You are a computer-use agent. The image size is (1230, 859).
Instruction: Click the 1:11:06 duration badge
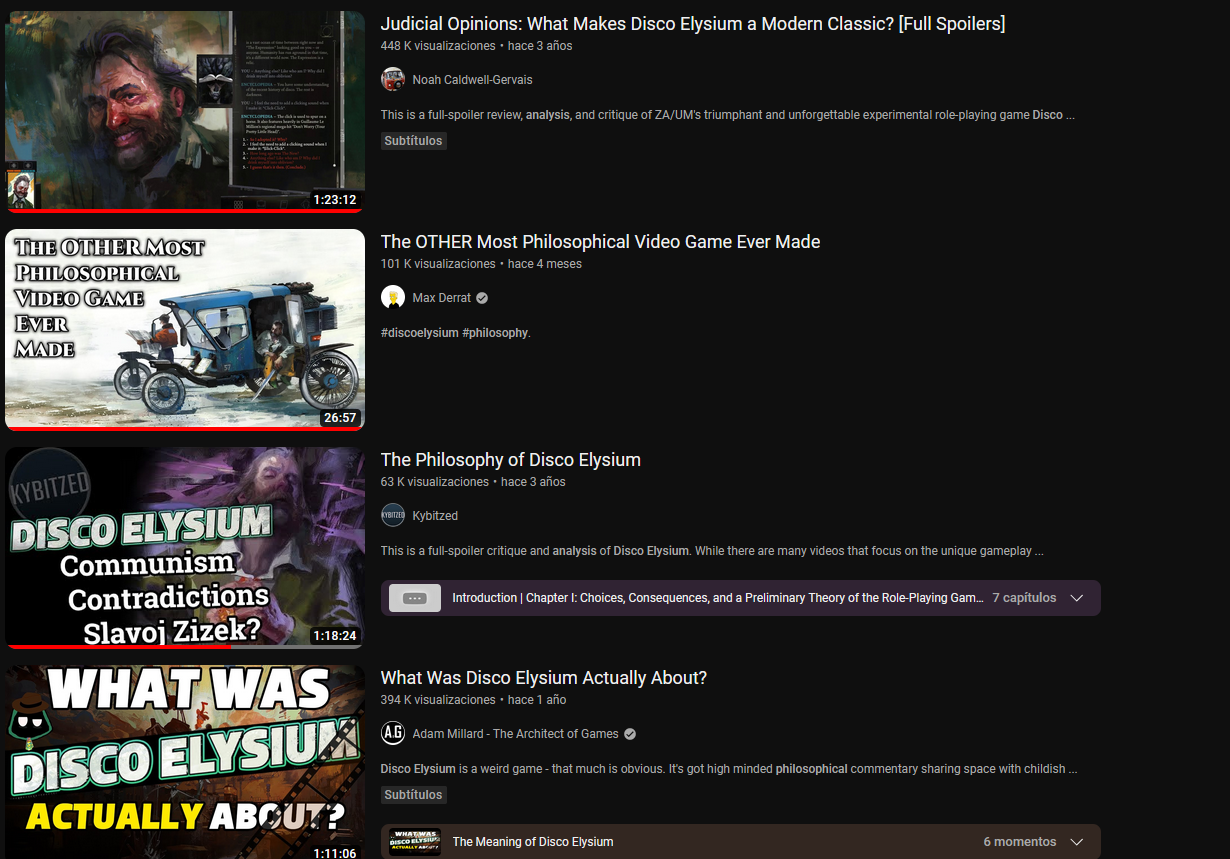pyautogui.click(x=335, y=853)
